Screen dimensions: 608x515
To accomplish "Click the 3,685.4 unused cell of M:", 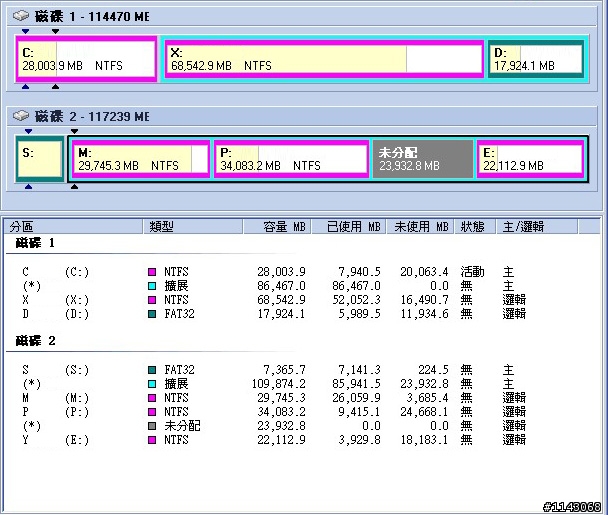I will 427,398.
